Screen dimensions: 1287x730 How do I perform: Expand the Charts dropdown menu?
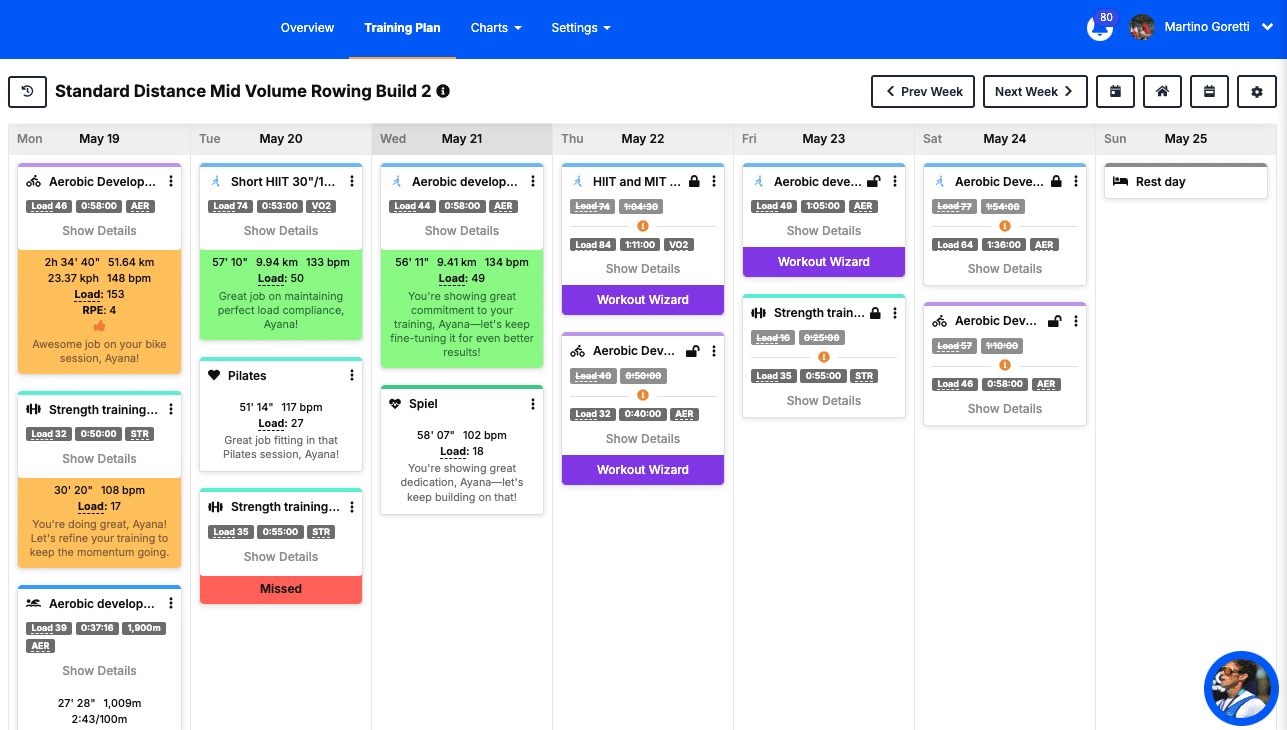coord(496,28)
